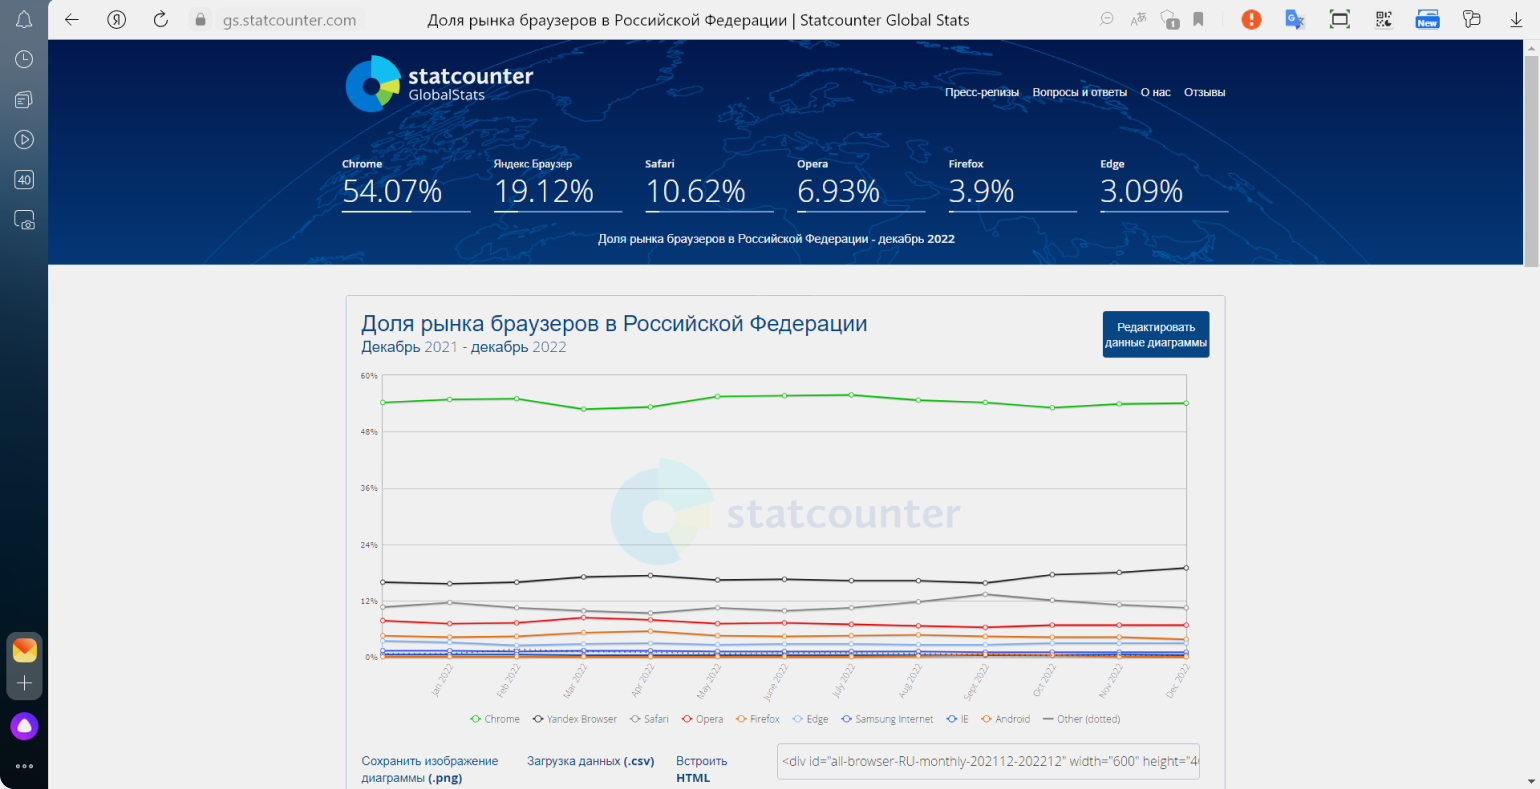Open the Yandex home page button
This screenshot has height=789, width=1540.
tap(117, 20)
